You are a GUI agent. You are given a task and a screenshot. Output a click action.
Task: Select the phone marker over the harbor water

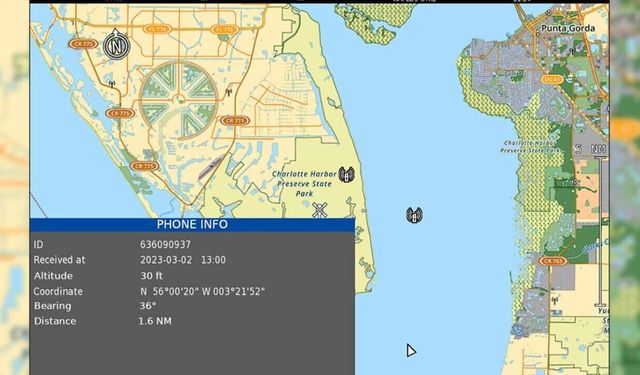tap(414, 215)
